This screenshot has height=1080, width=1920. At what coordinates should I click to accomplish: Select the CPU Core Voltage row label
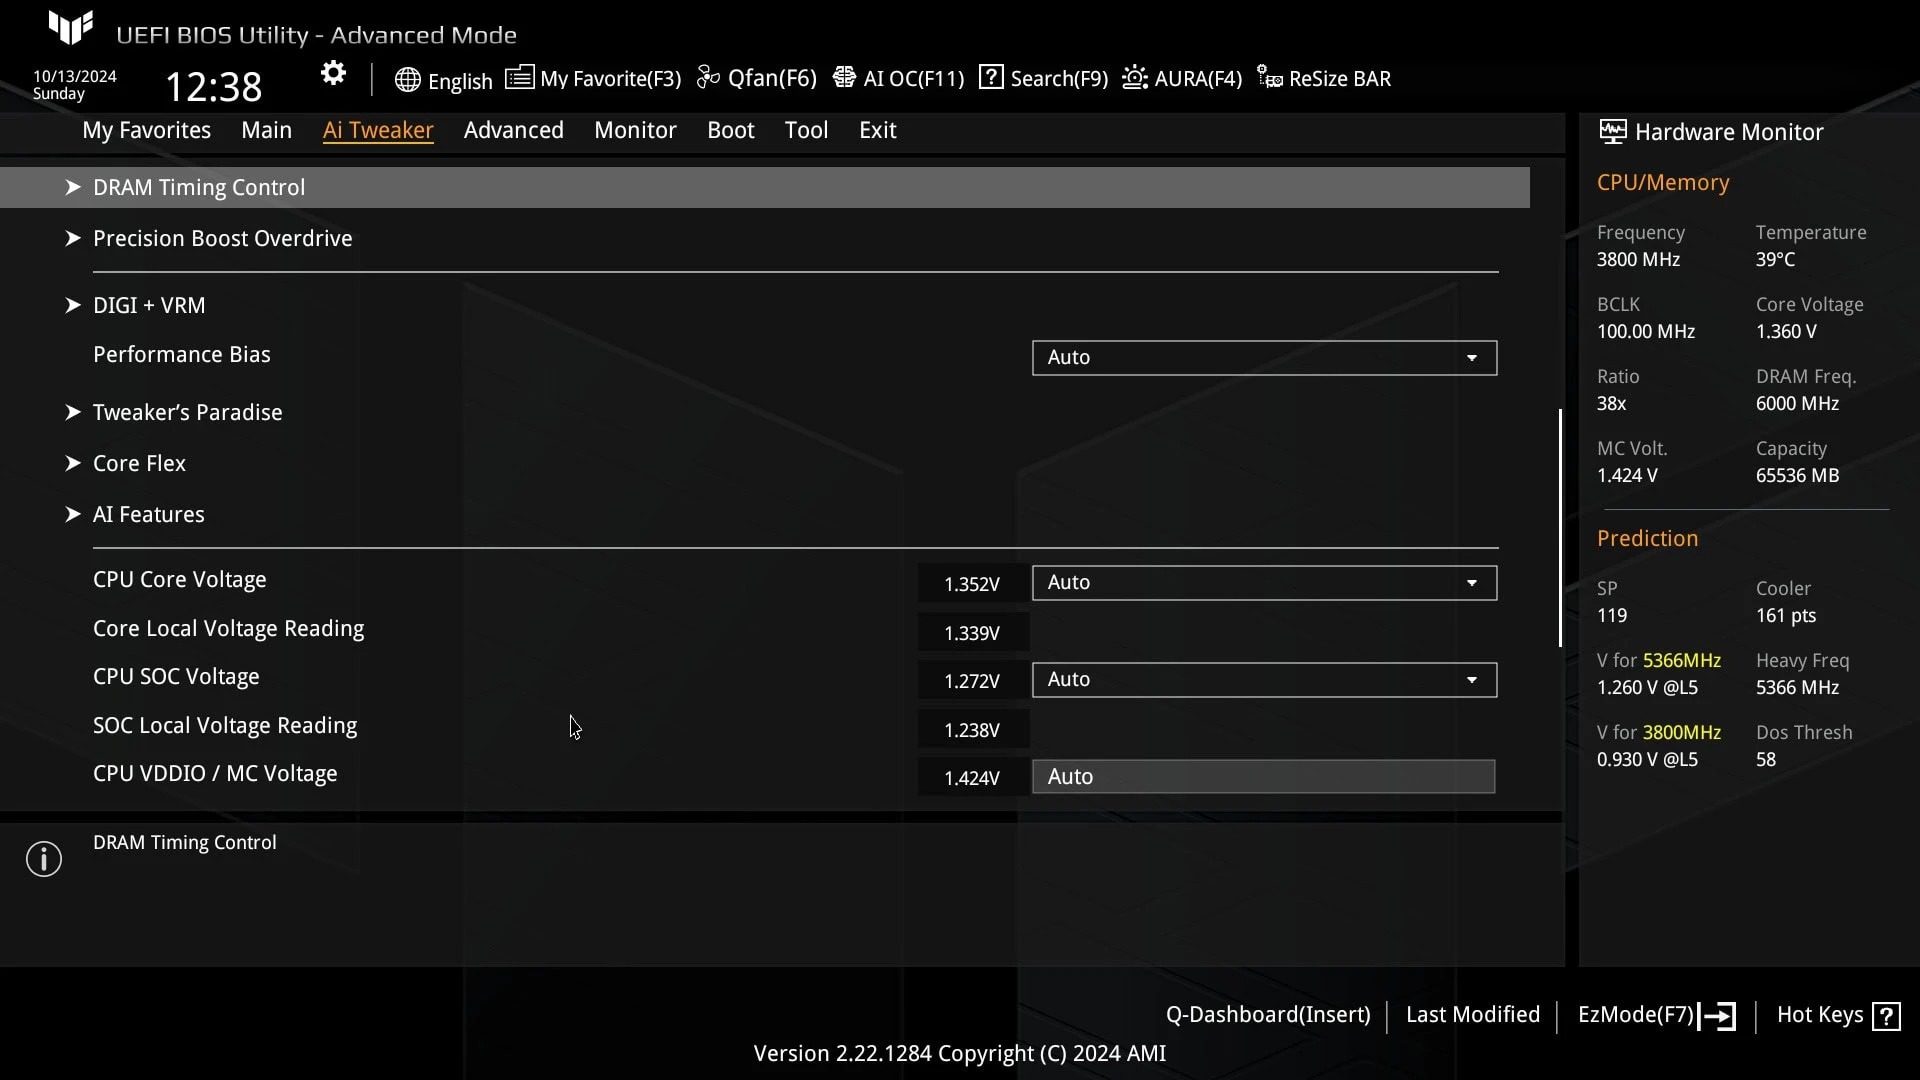[x=180, y=580]
